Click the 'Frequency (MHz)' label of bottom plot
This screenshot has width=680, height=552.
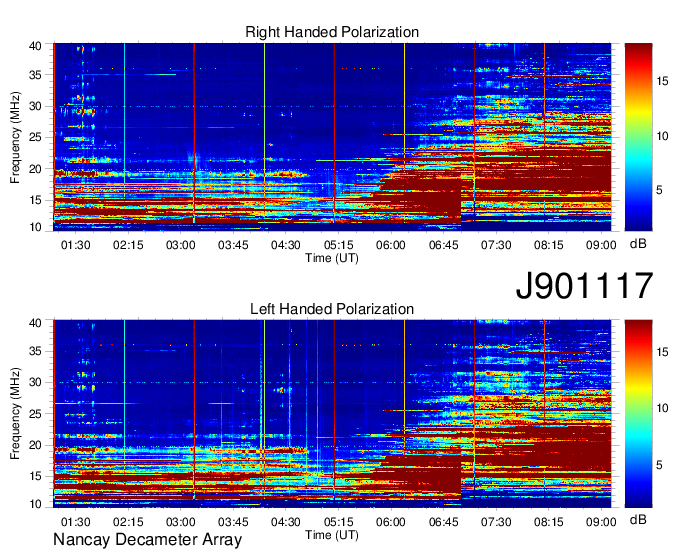[15, 414]
